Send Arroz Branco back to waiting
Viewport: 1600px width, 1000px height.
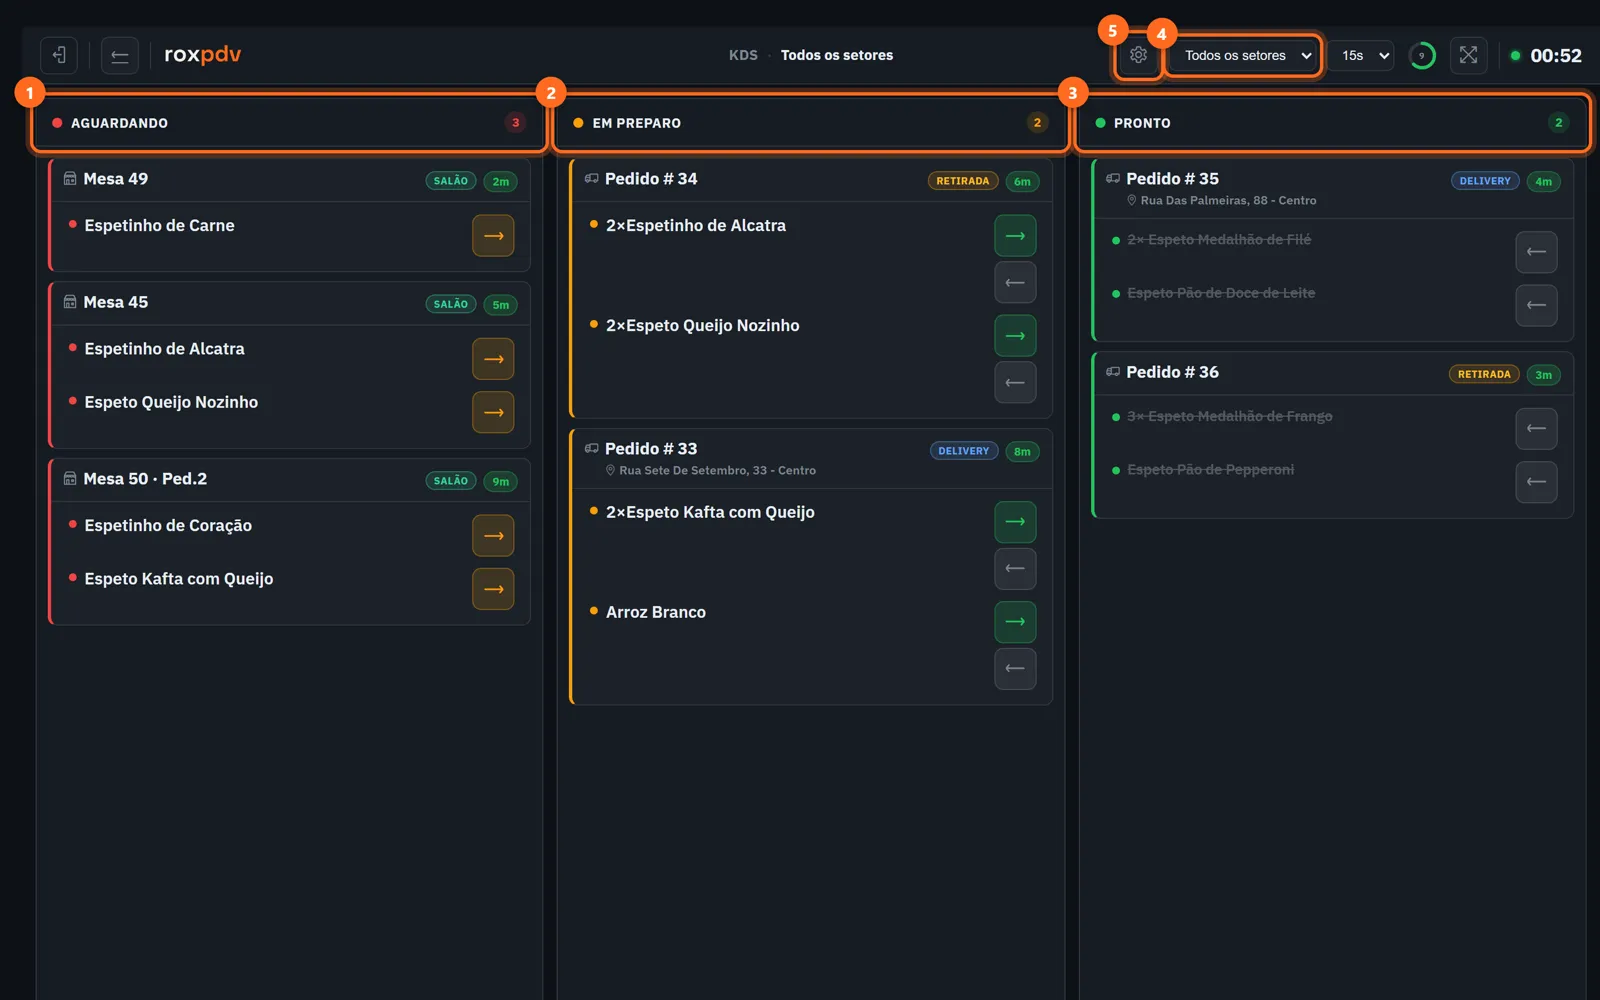1015,668
